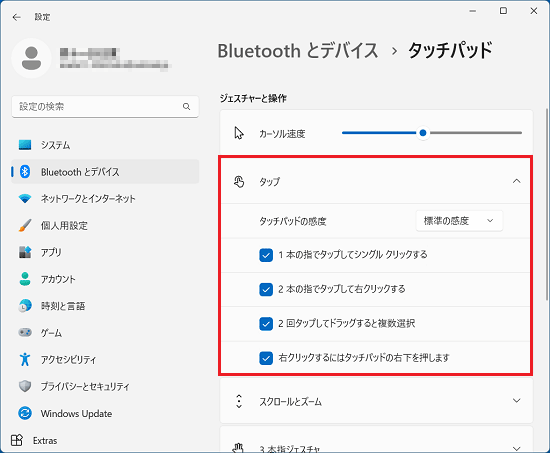
Task: Click the タッチパッドの感度 label
Action: coord(293,221)
